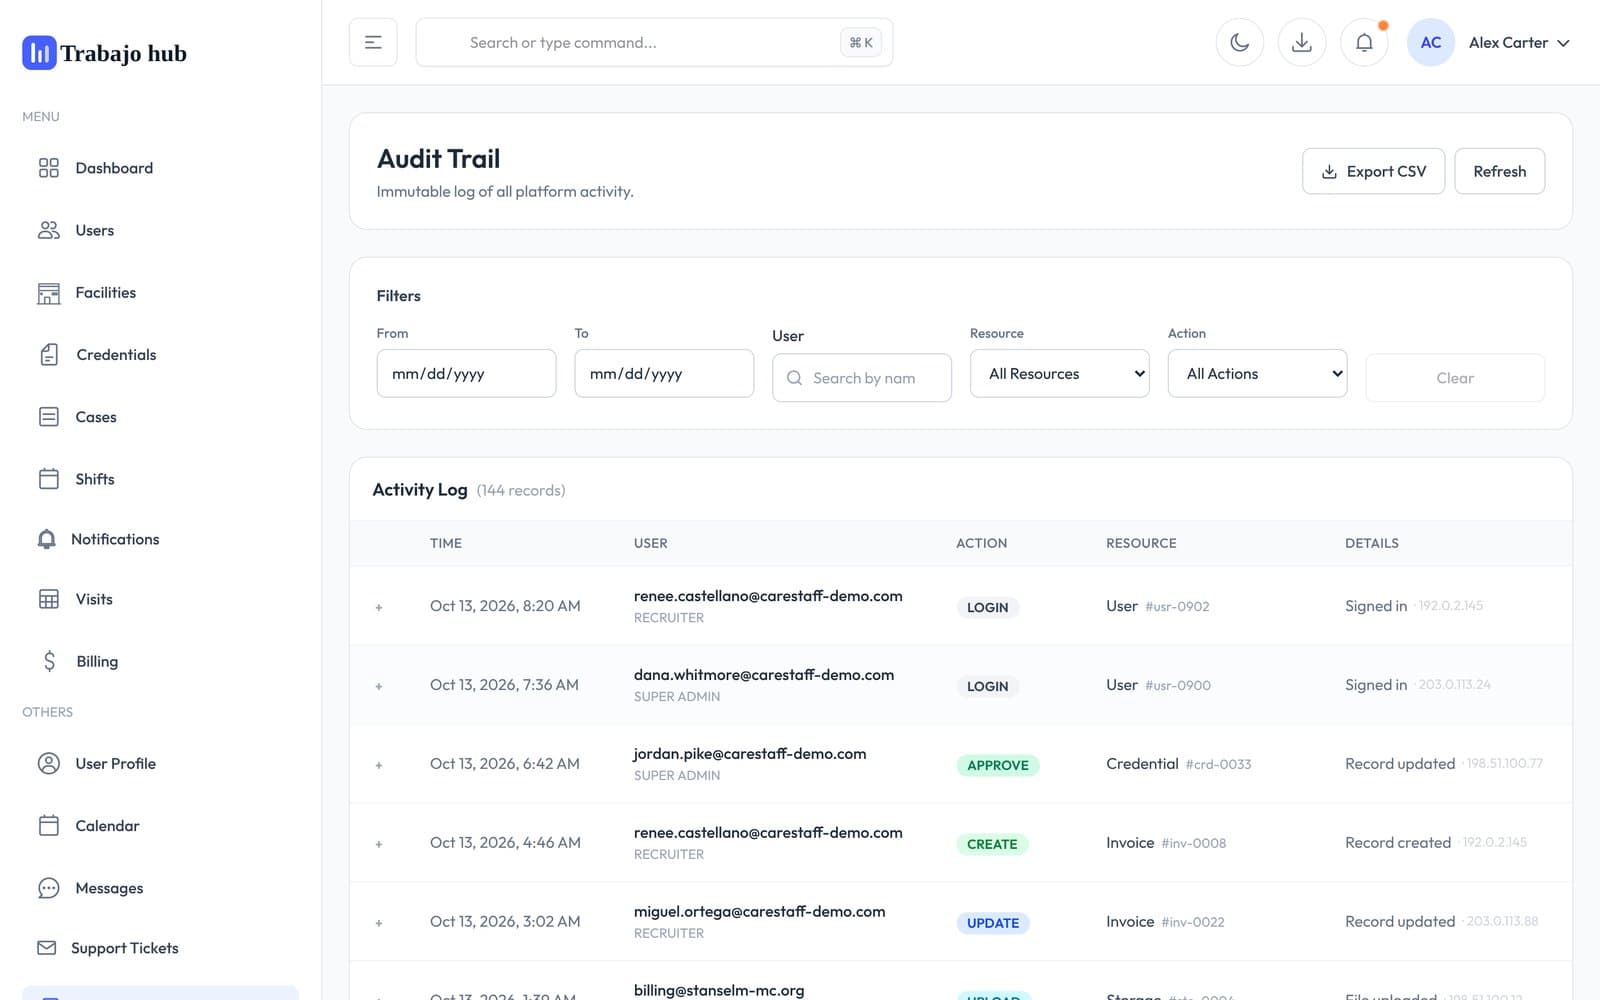Click the CREATE action badge

[x=992, y=844]
